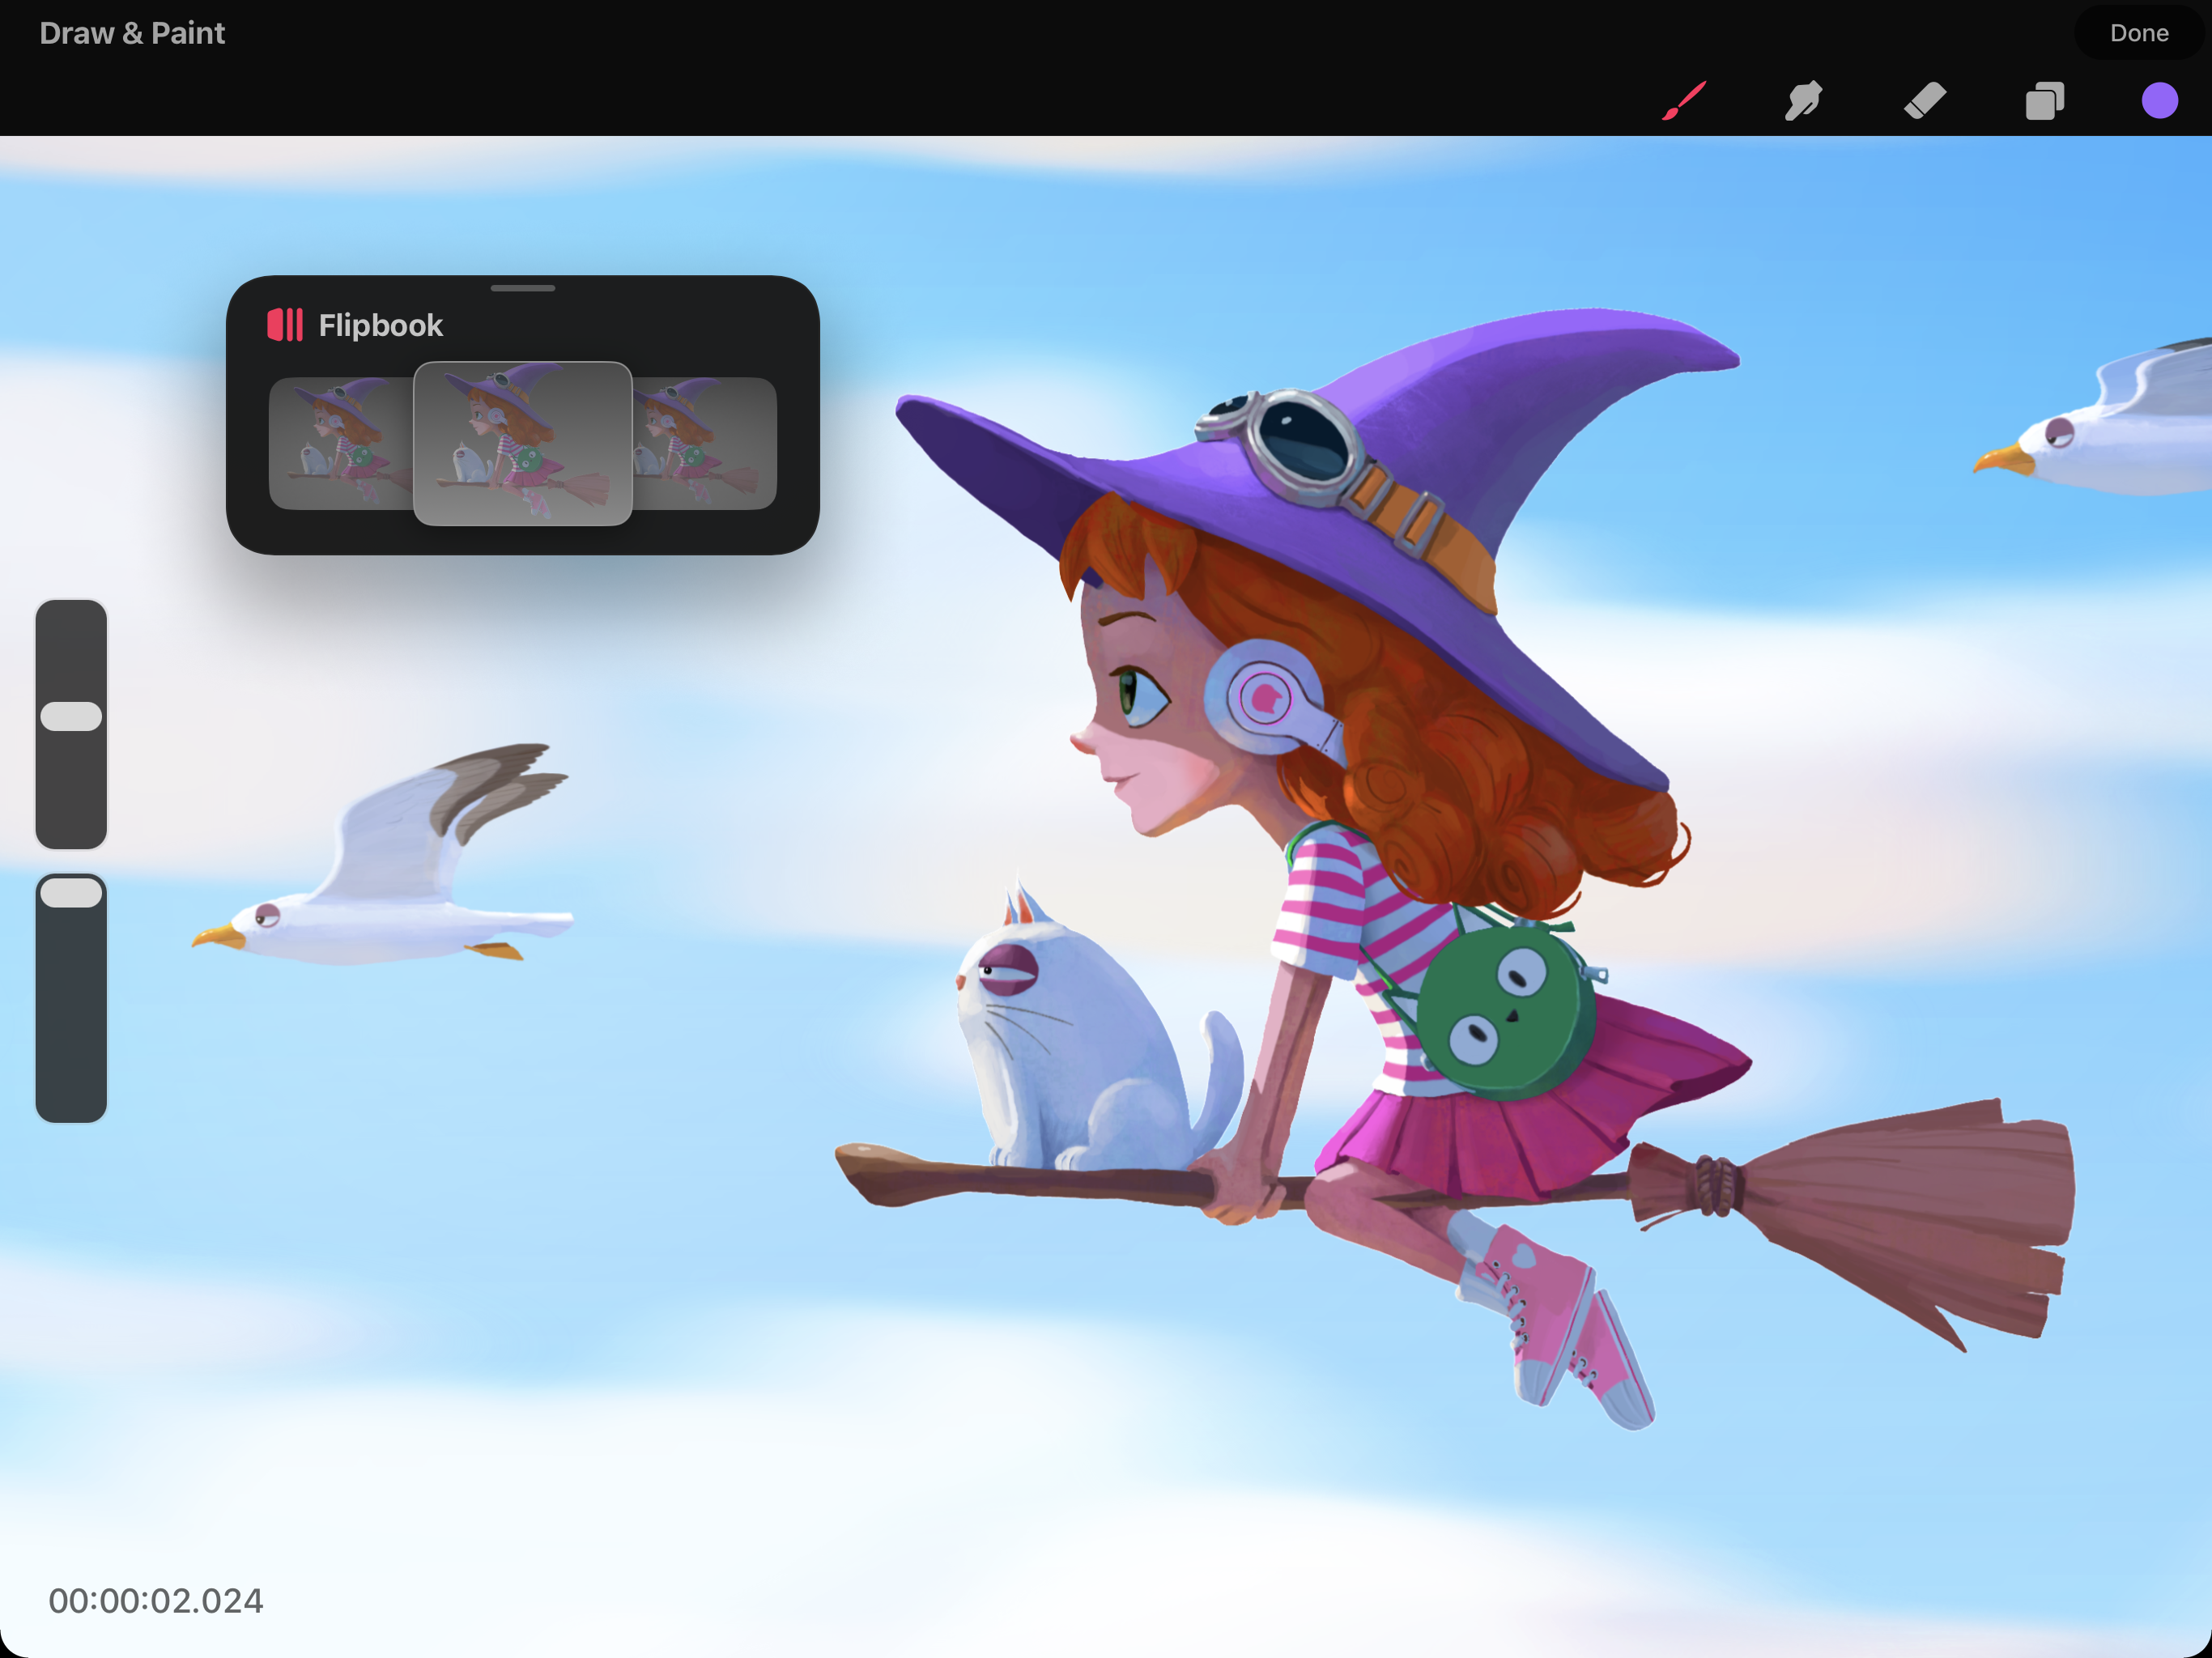Open the purple color picker
The width and height of the screenshot is (2212, 1658).
coord(2159,101)
